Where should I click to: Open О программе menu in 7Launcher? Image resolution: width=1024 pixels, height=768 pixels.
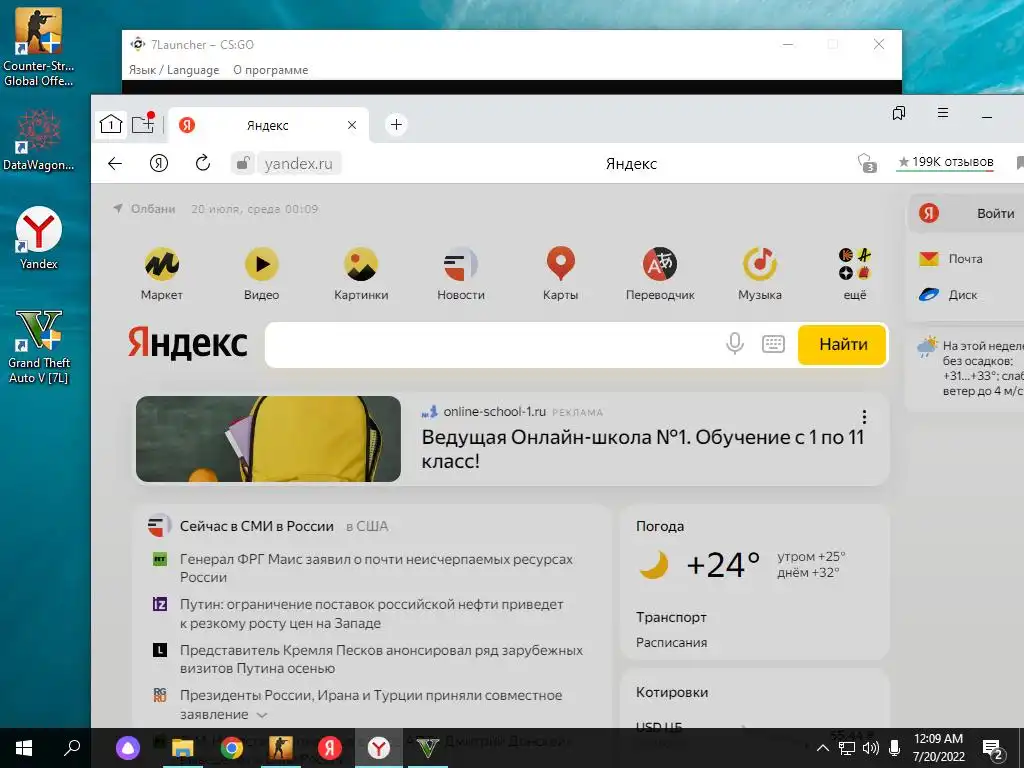(x=270, y=70)
